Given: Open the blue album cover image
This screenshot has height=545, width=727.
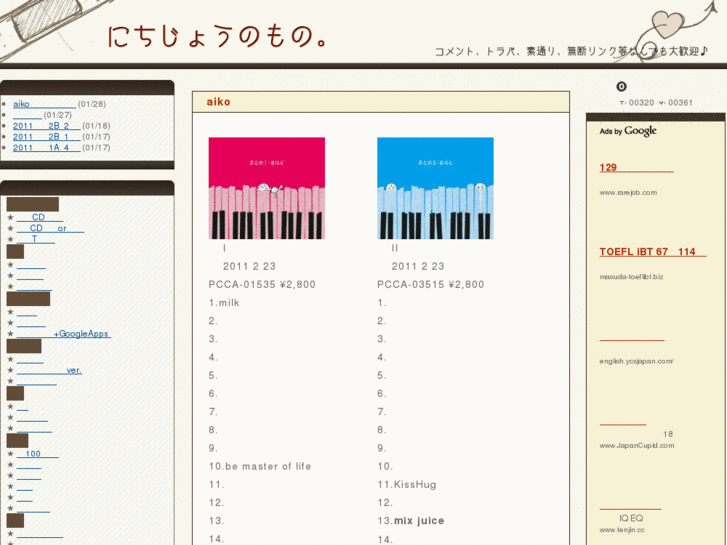Looking at the screenshot, I should tap(435, 188).
